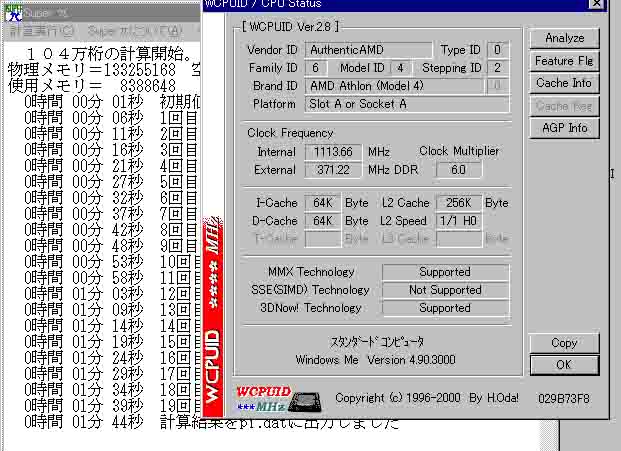
Task: Click the final 01分 44秒 result line
Action: [212, 422]
